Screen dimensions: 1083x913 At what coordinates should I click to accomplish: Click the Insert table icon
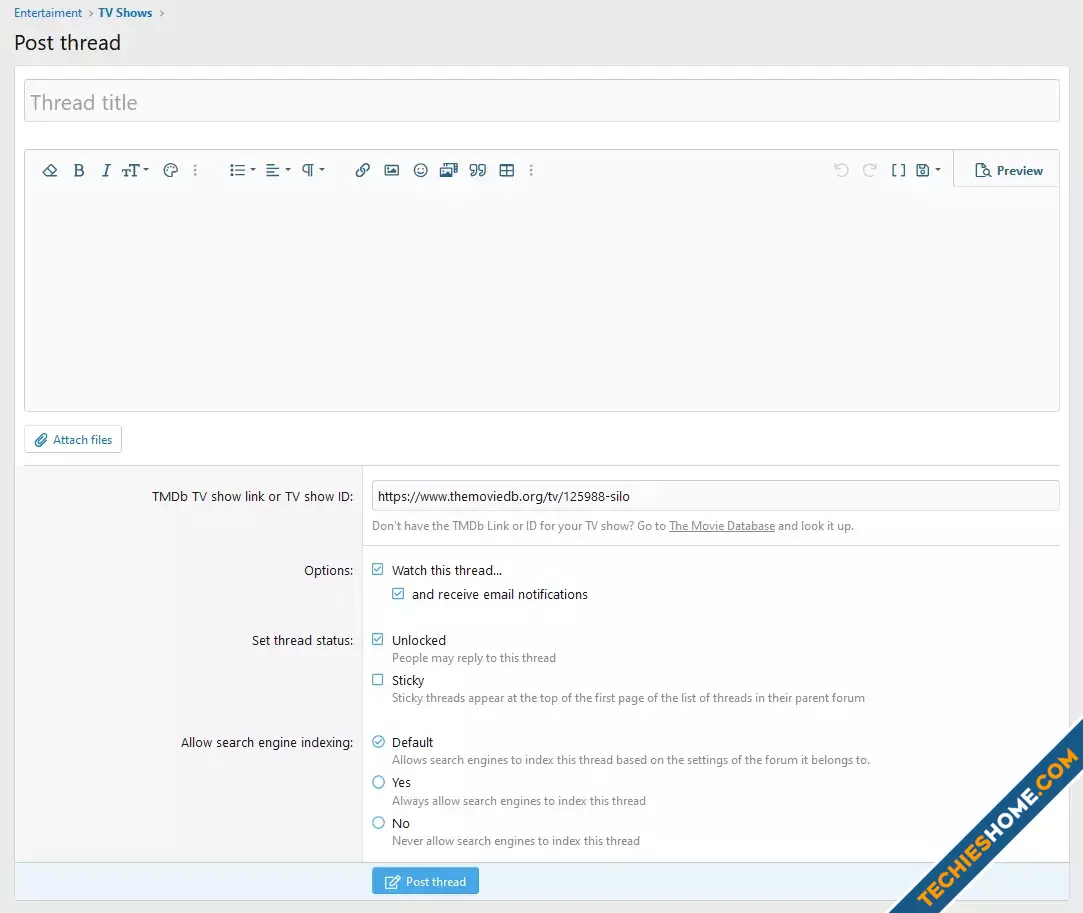[507, 171]
